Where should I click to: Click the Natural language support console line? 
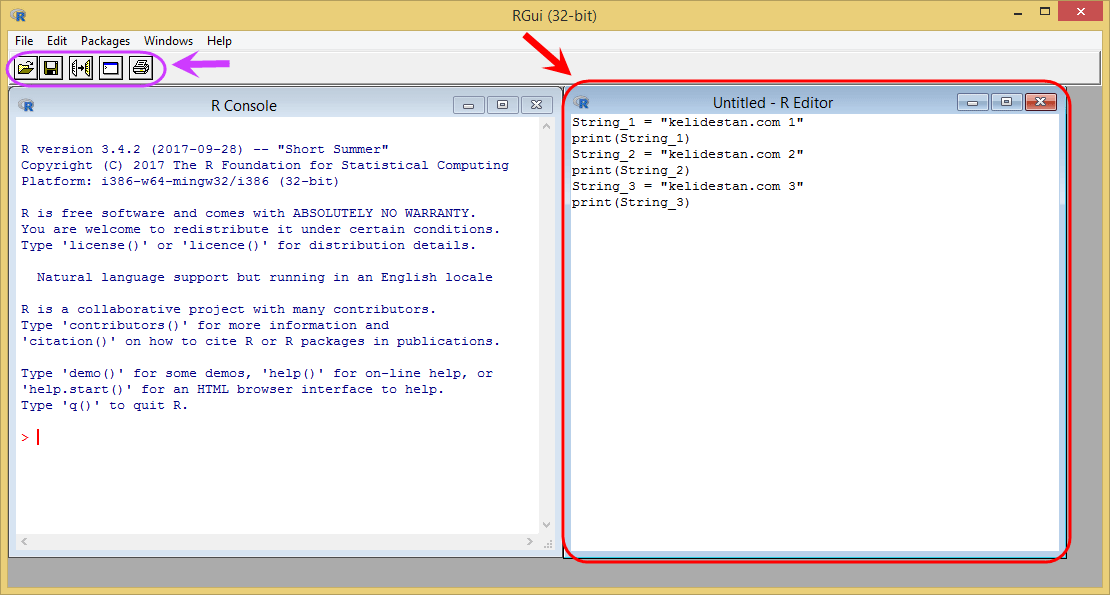[265, 277]
